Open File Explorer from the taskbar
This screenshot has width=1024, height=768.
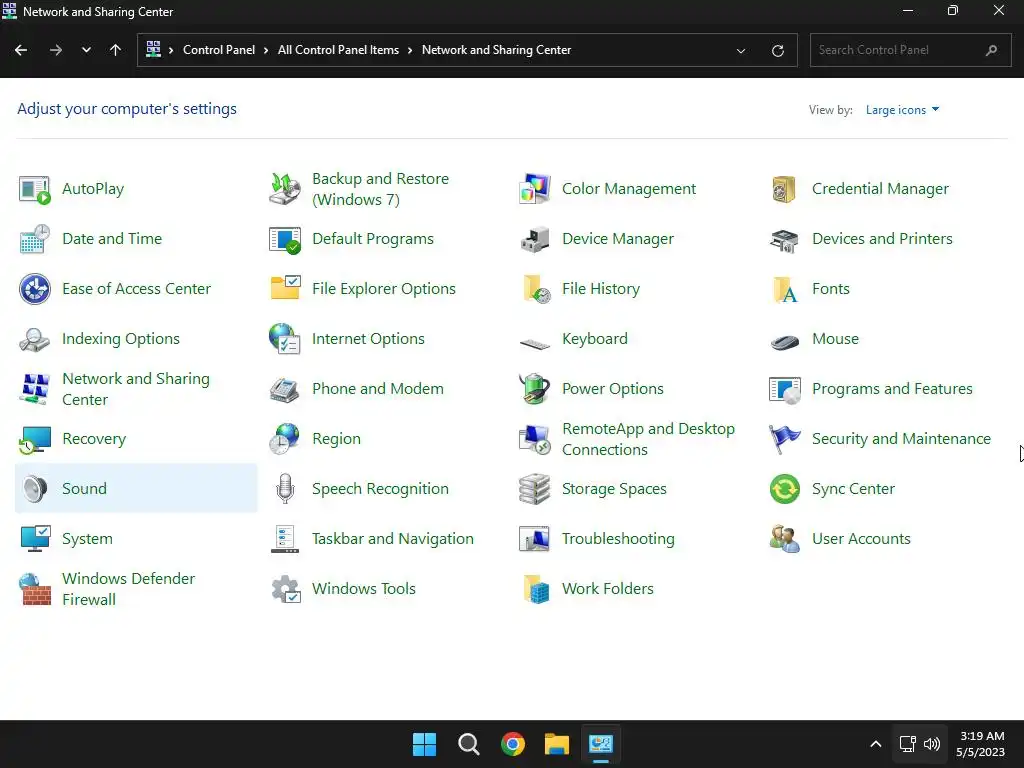557,744
